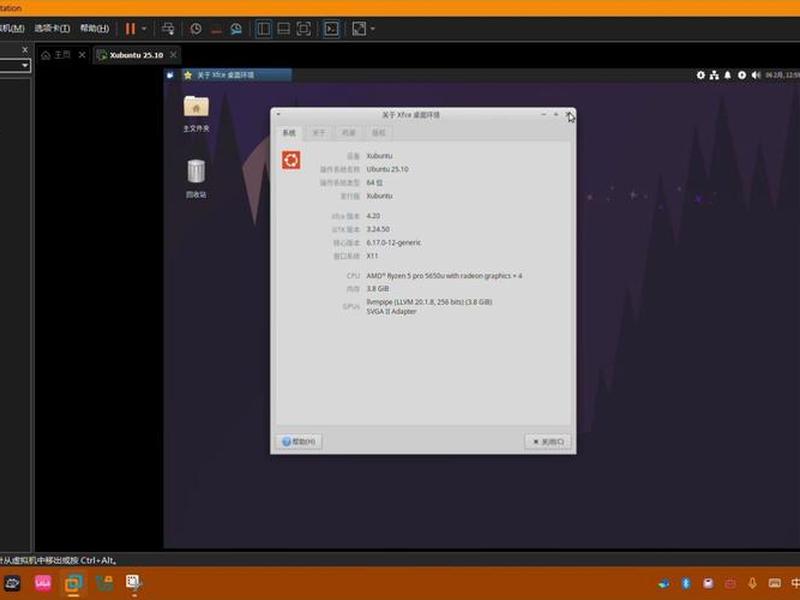Open the VMware Workstation taskbar icon
The width and height of the screenshot is (800, 600).
[73, 583]
